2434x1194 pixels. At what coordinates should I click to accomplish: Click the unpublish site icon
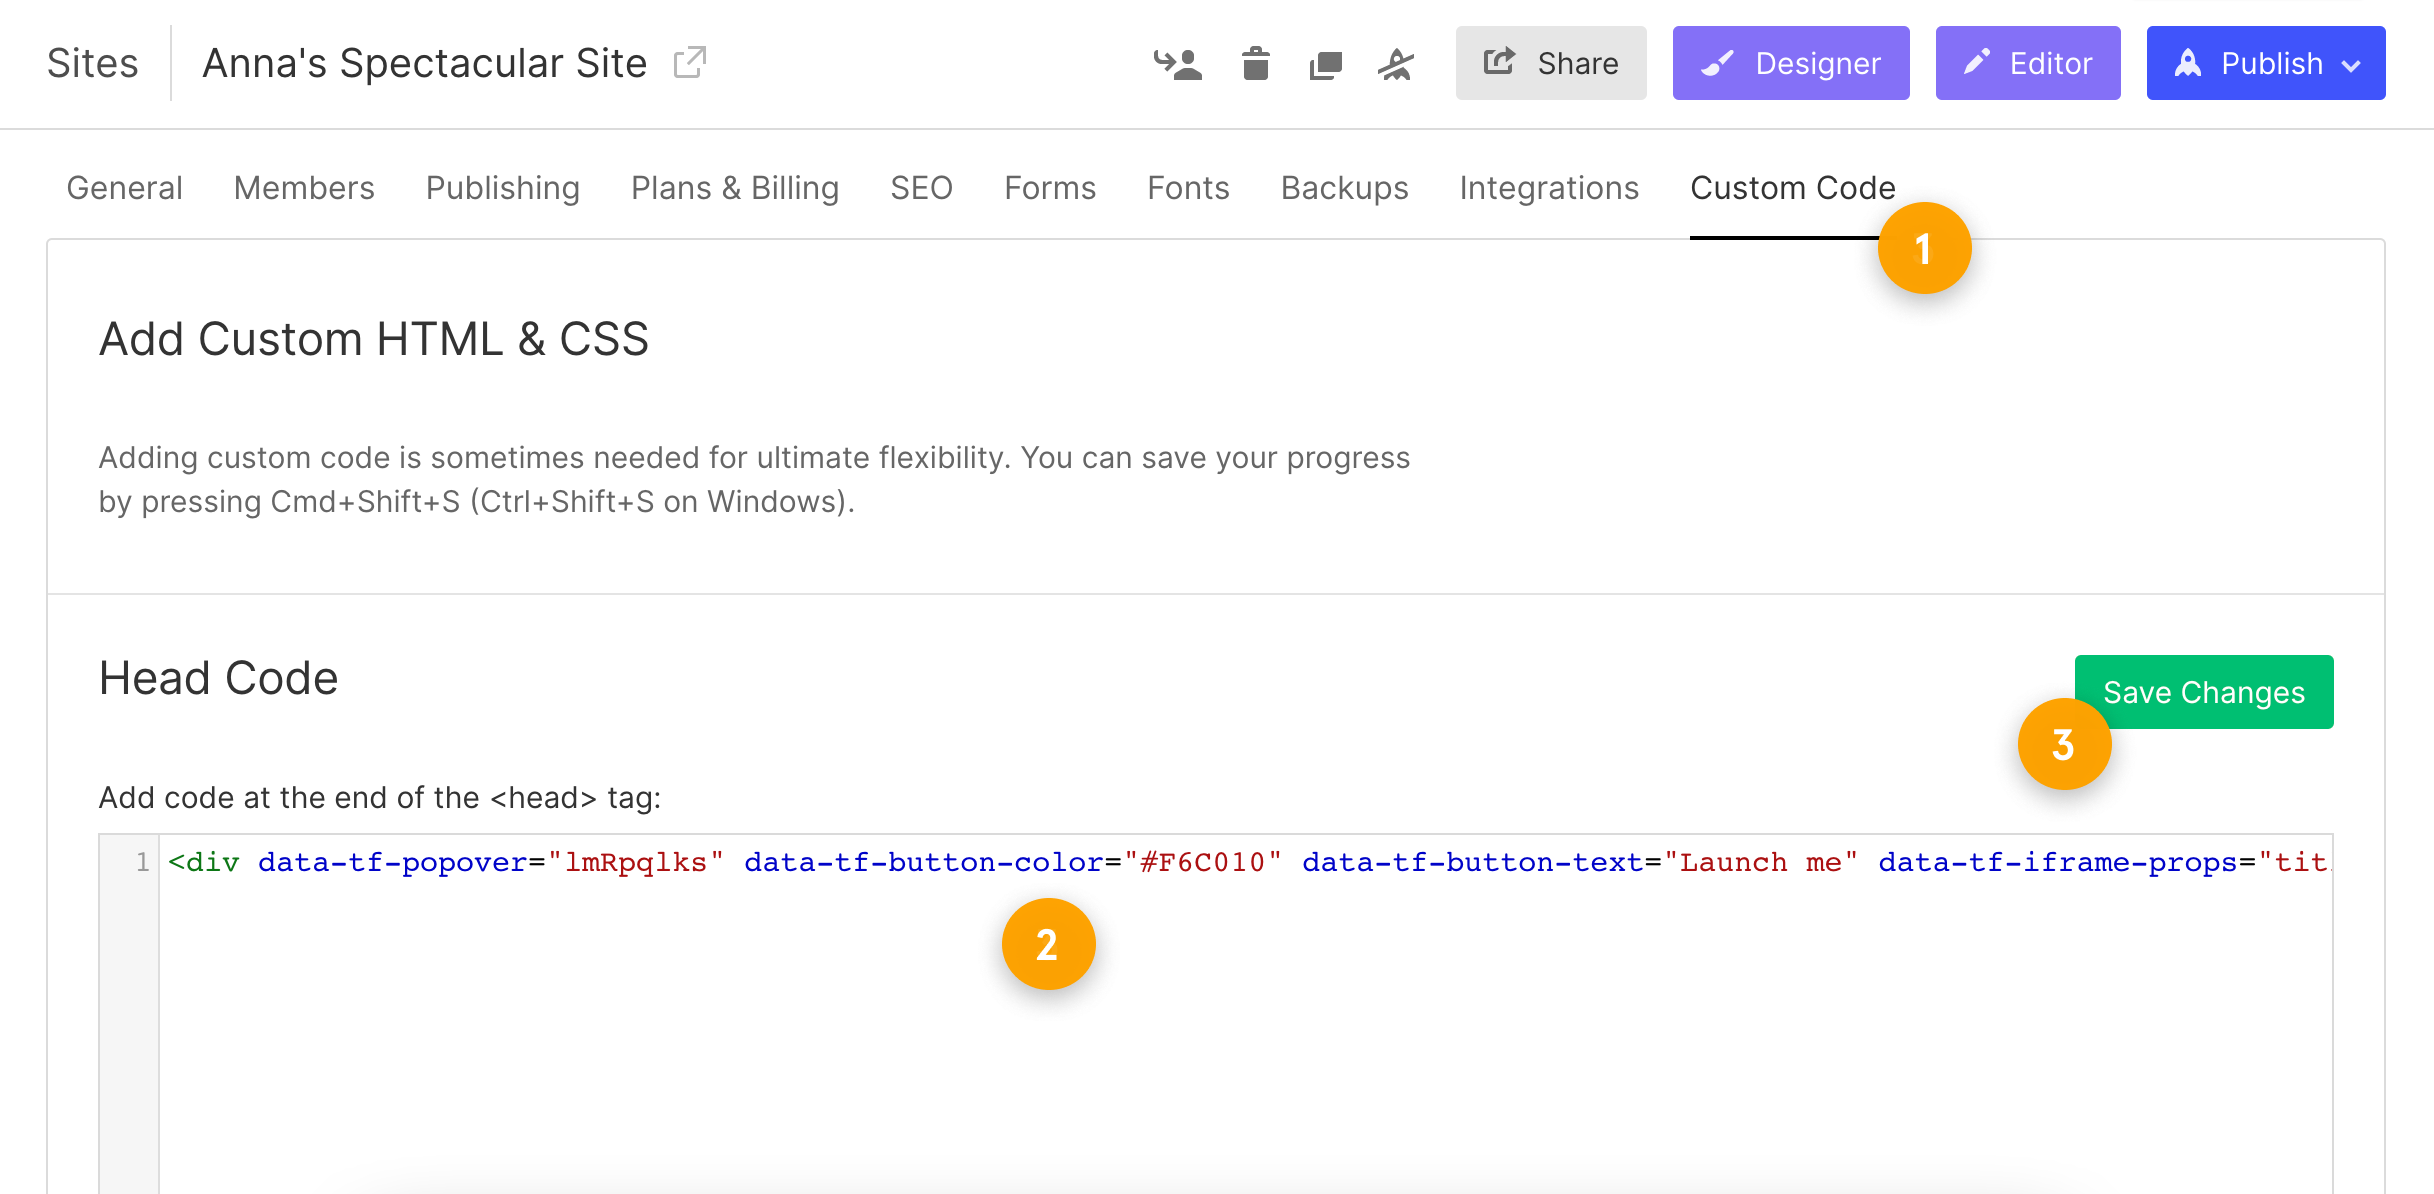pyautogui.click(x=1396, y=64)
